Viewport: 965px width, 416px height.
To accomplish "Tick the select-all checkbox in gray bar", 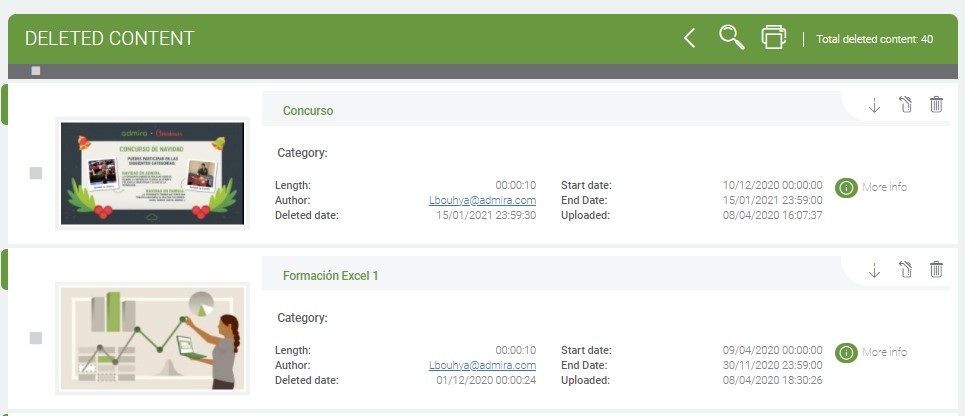I will (36, 71).
